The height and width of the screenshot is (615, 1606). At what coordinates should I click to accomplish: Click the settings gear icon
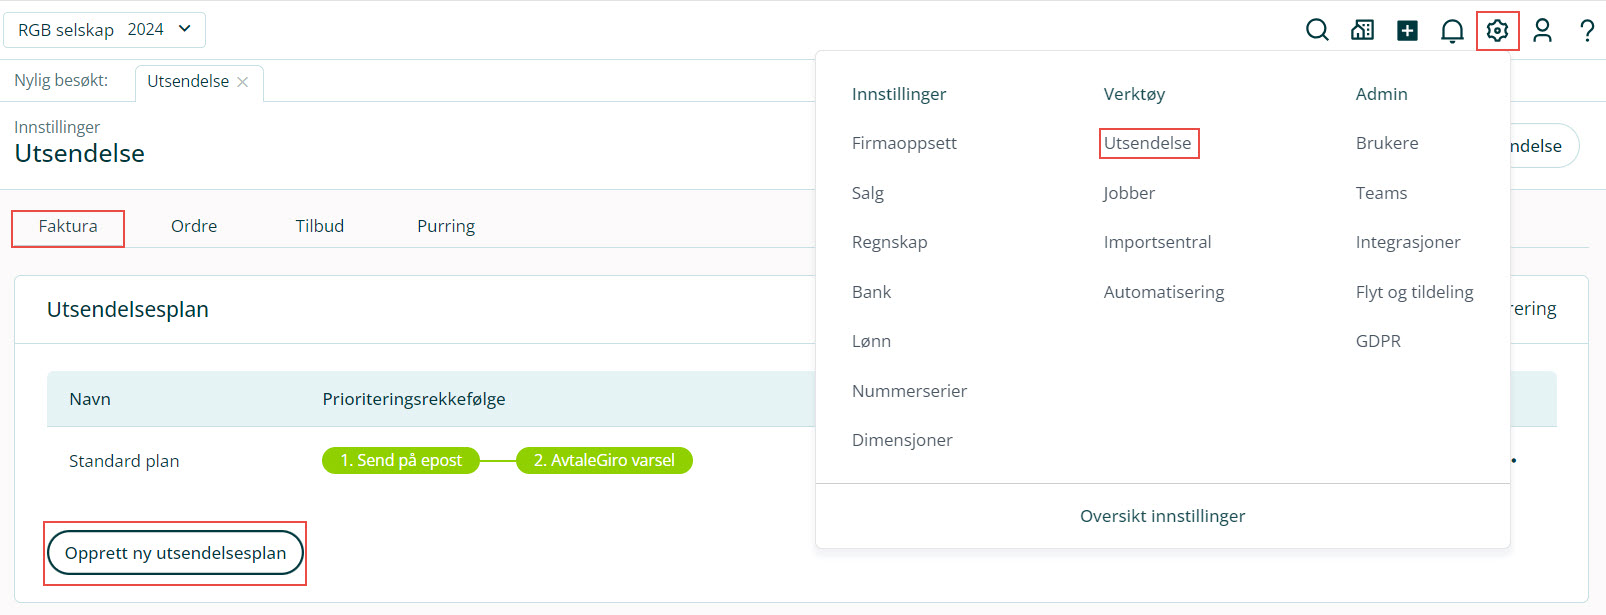(x=1497, y=31)
